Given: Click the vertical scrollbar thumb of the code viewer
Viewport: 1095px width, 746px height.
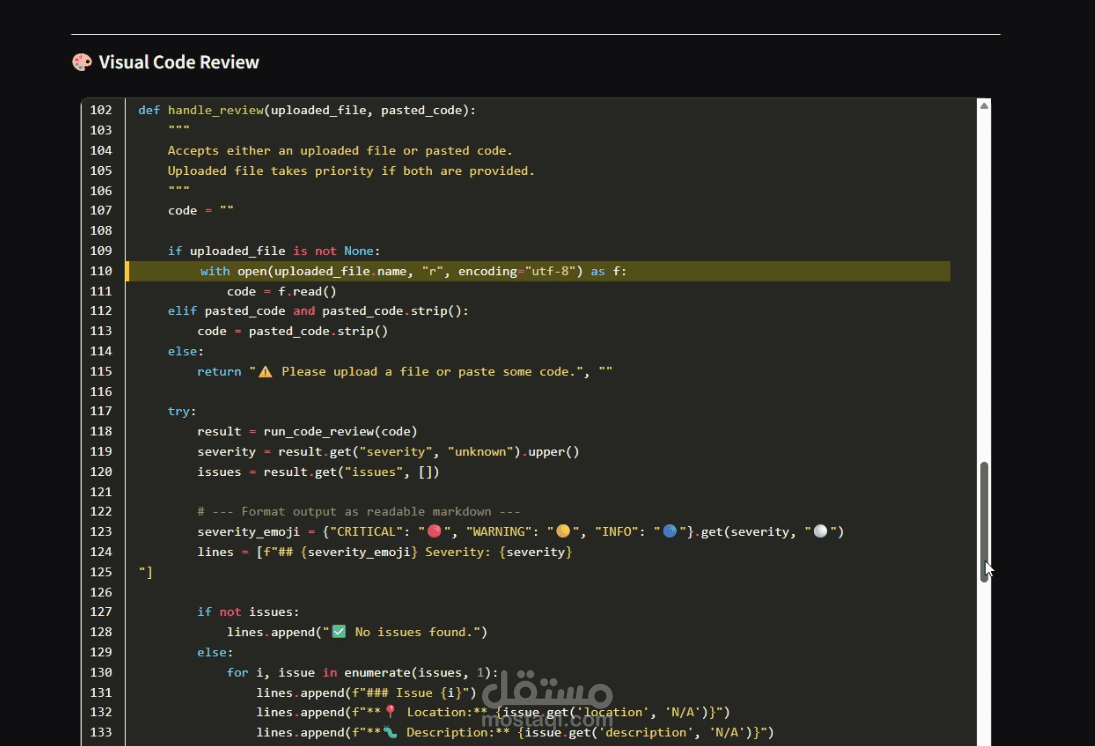Looking at the screenshot, I should click(984, 521).
